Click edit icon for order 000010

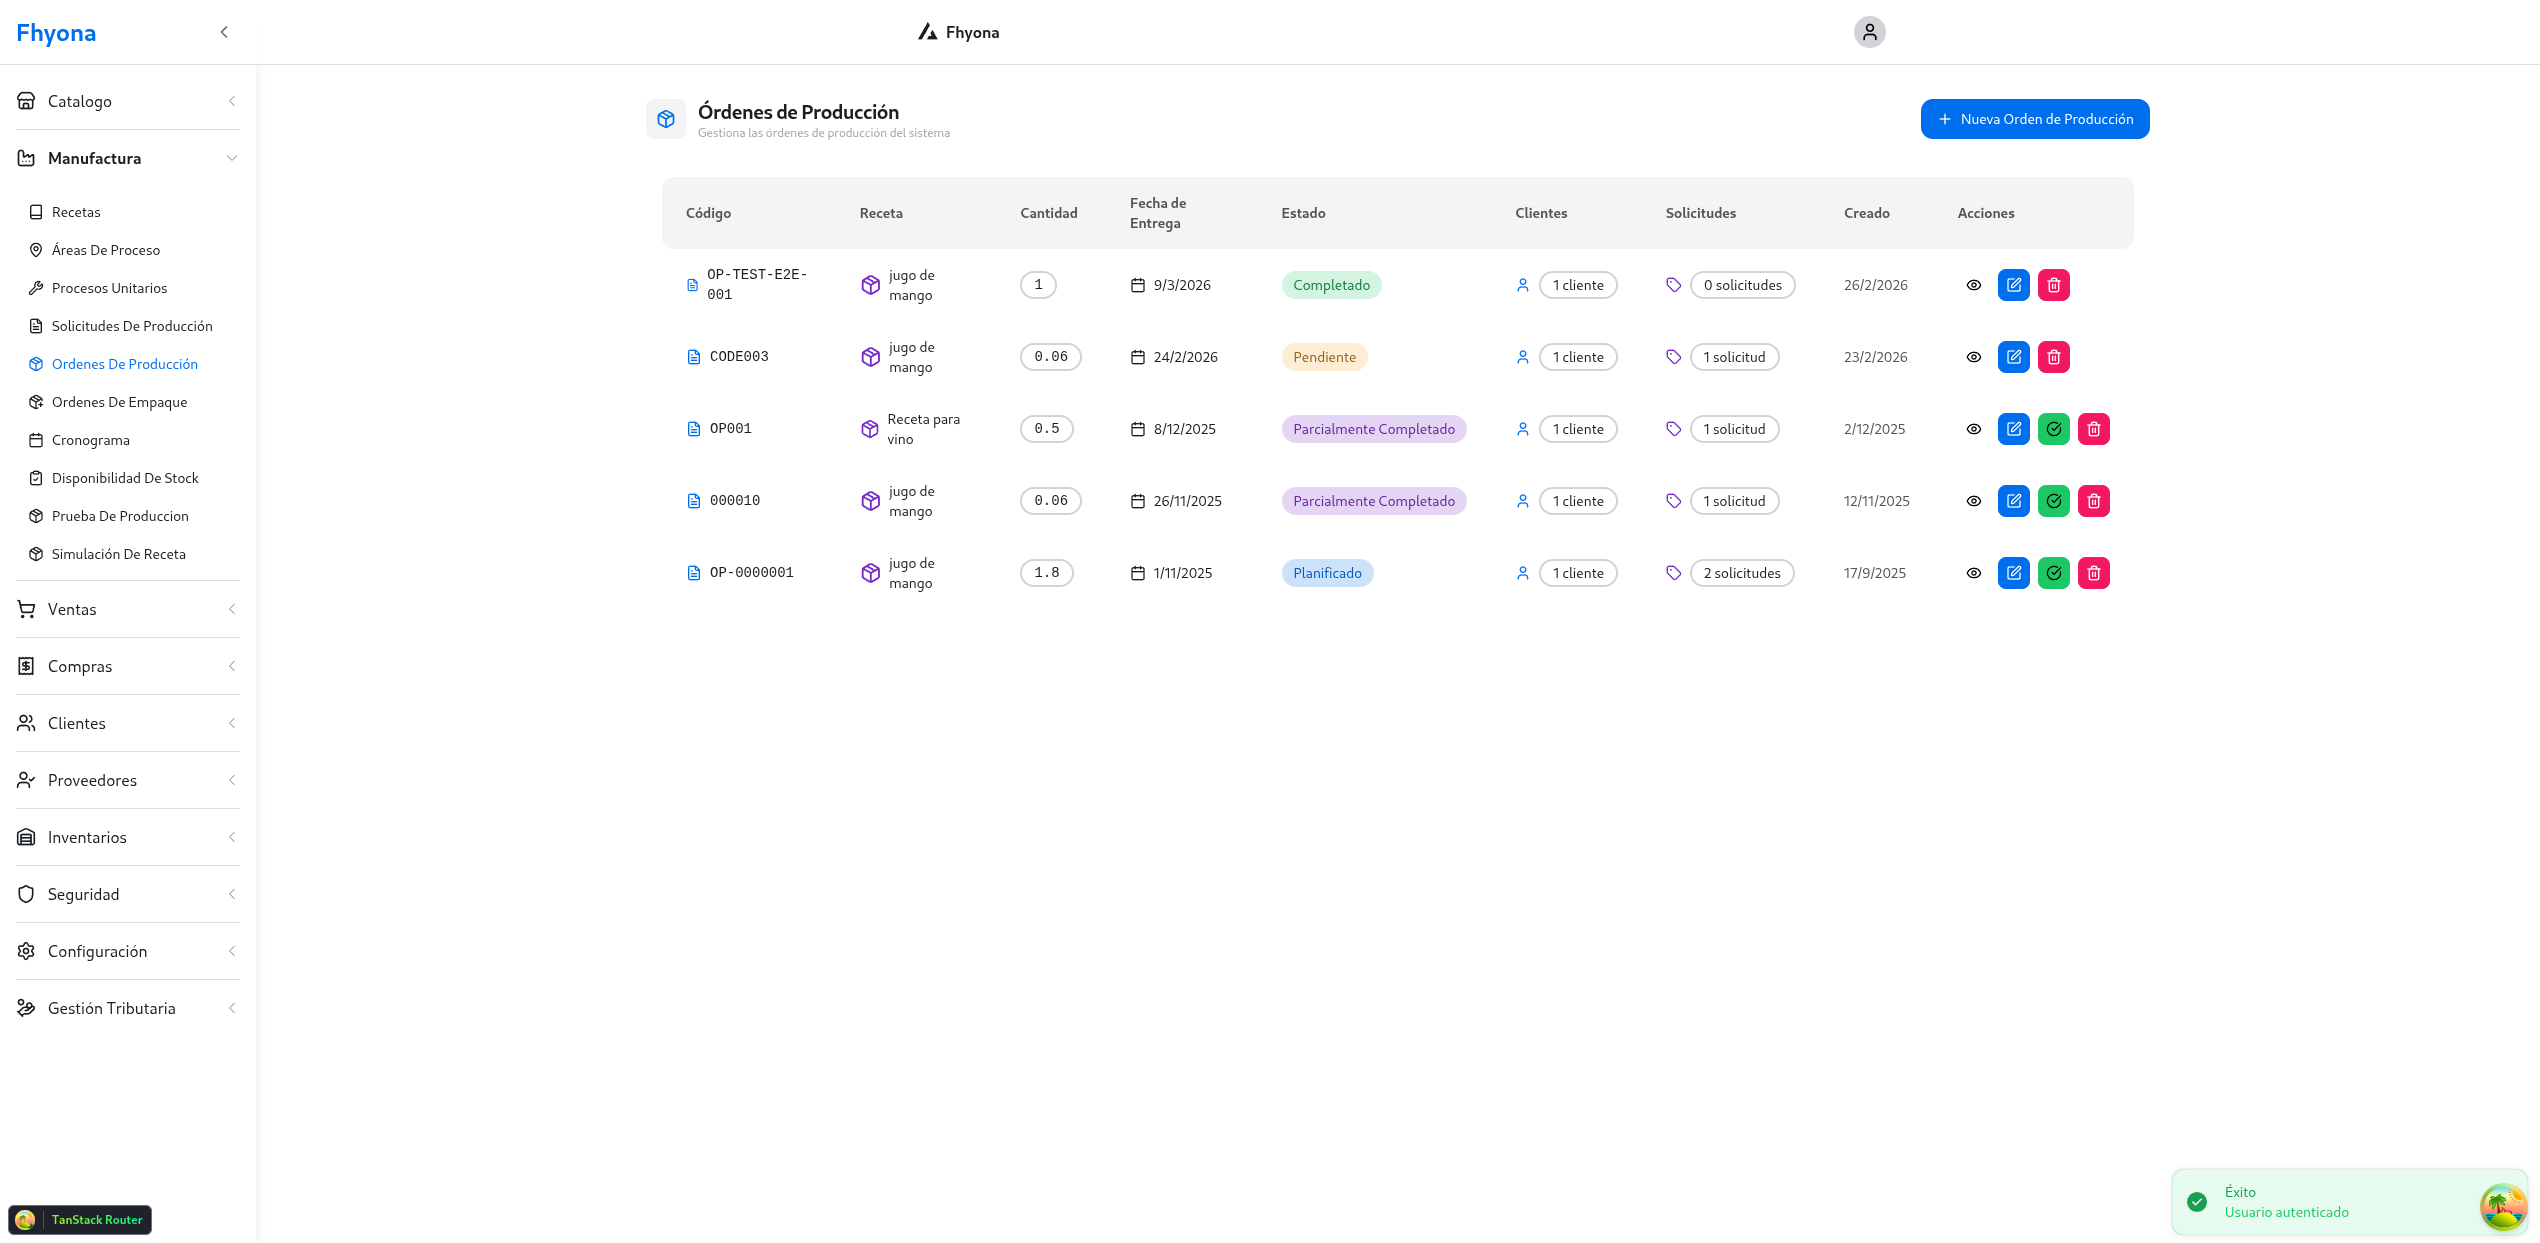pyautogui.click(x=2013, y=501)
